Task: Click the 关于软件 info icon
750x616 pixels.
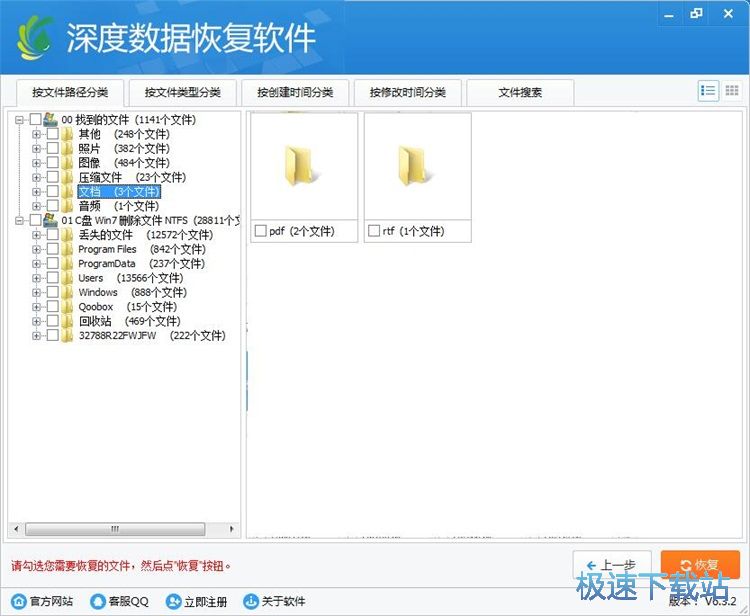Action: [x=250, y=601]
